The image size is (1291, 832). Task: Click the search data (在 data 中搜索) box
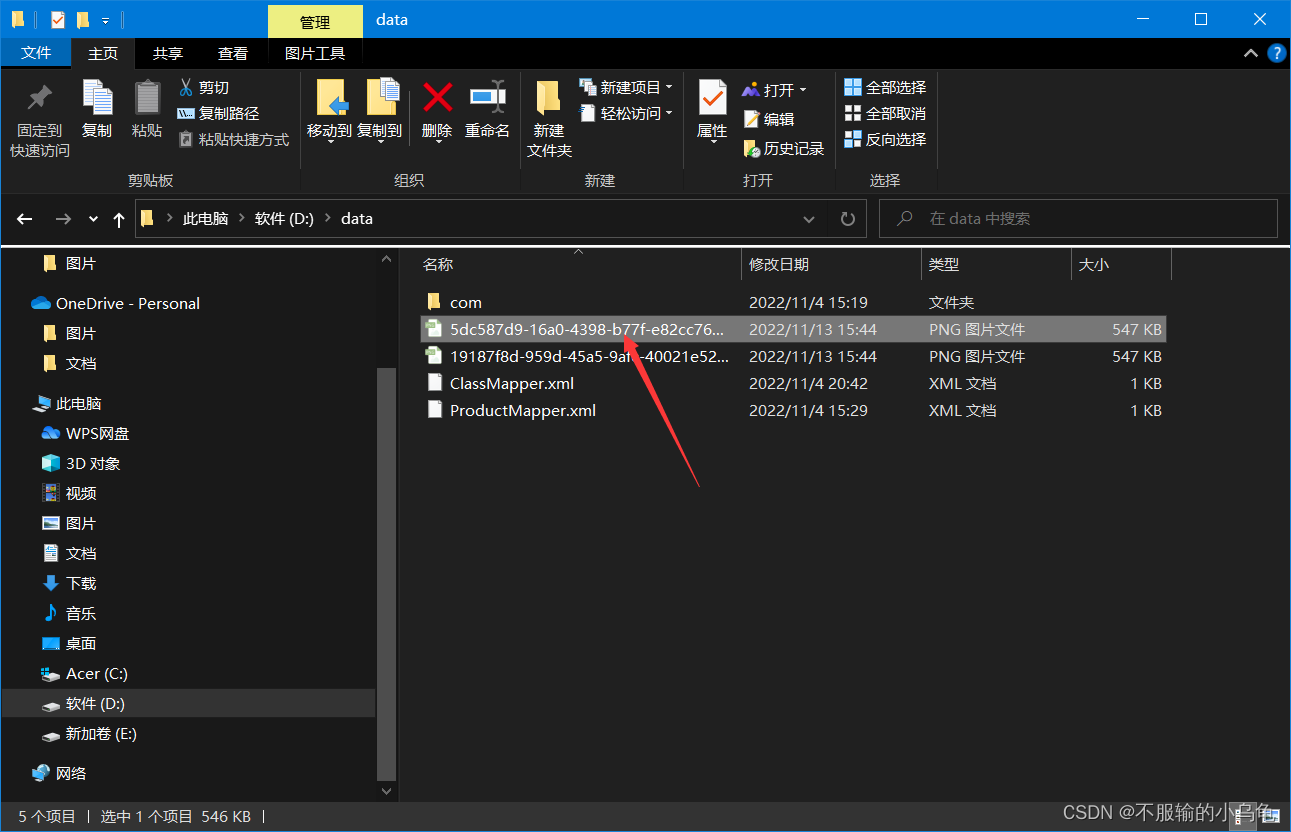(1078, 219)
